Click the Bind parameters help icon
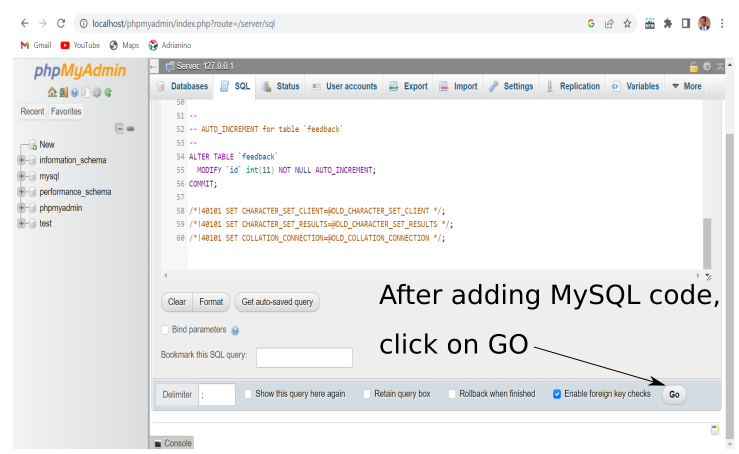The width and height of the screenshot is (739, 454). click(x=235, y=330)
